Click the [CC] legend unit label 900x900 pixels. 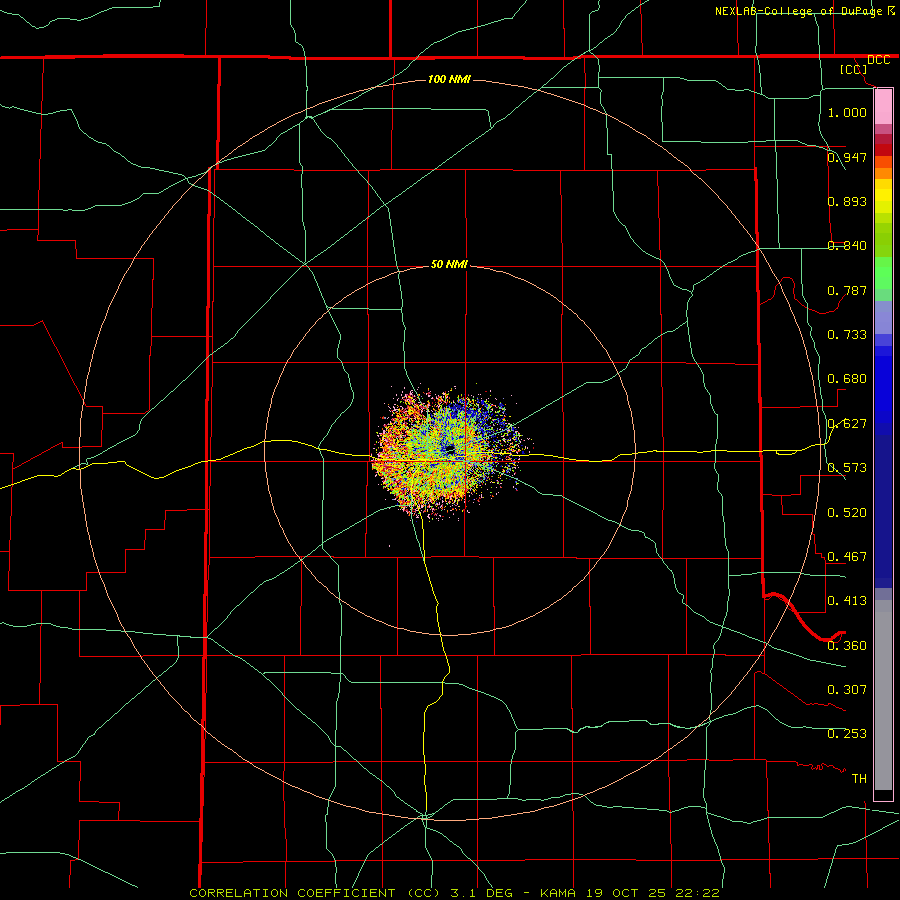tap(854, 69)
